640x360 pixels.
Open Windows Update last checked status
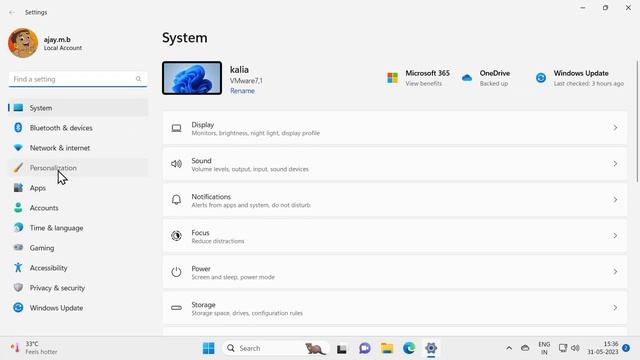click(x=589, y=83)
